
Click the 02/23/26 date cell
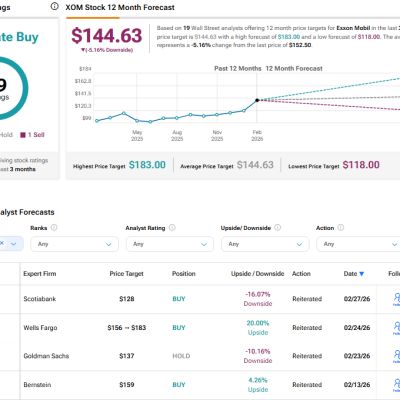point(357,356)
